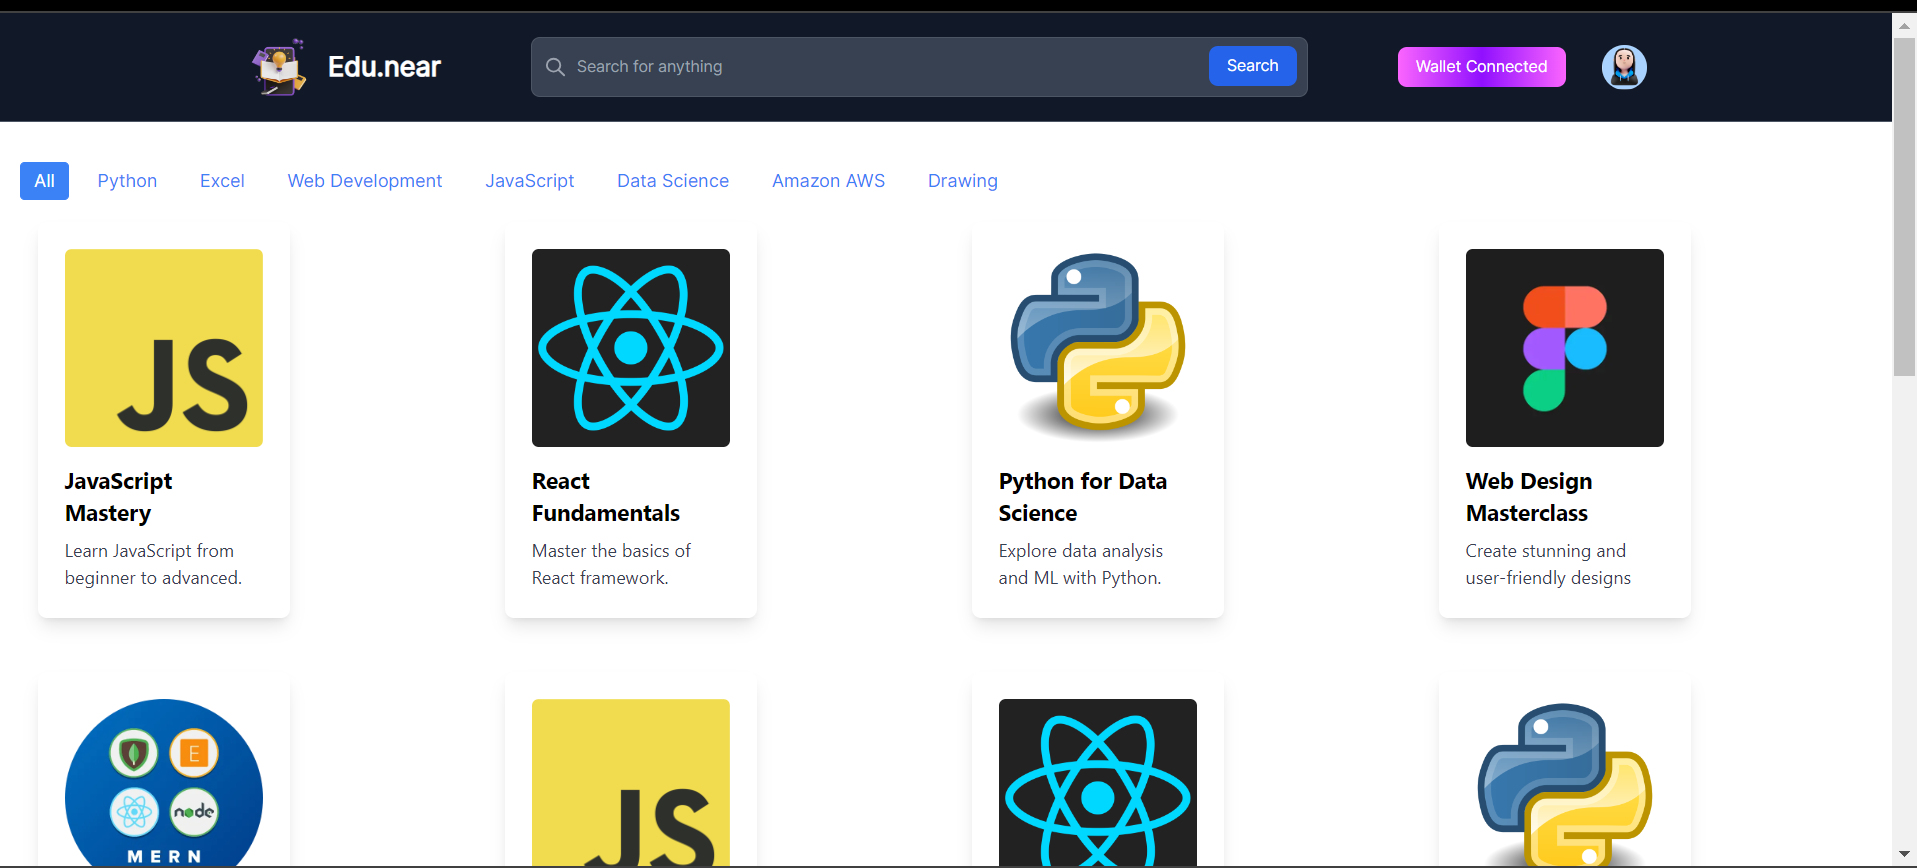Open Python for Data Science title
Viewport: 1917px width, 868px height.
coord(1083,497)
